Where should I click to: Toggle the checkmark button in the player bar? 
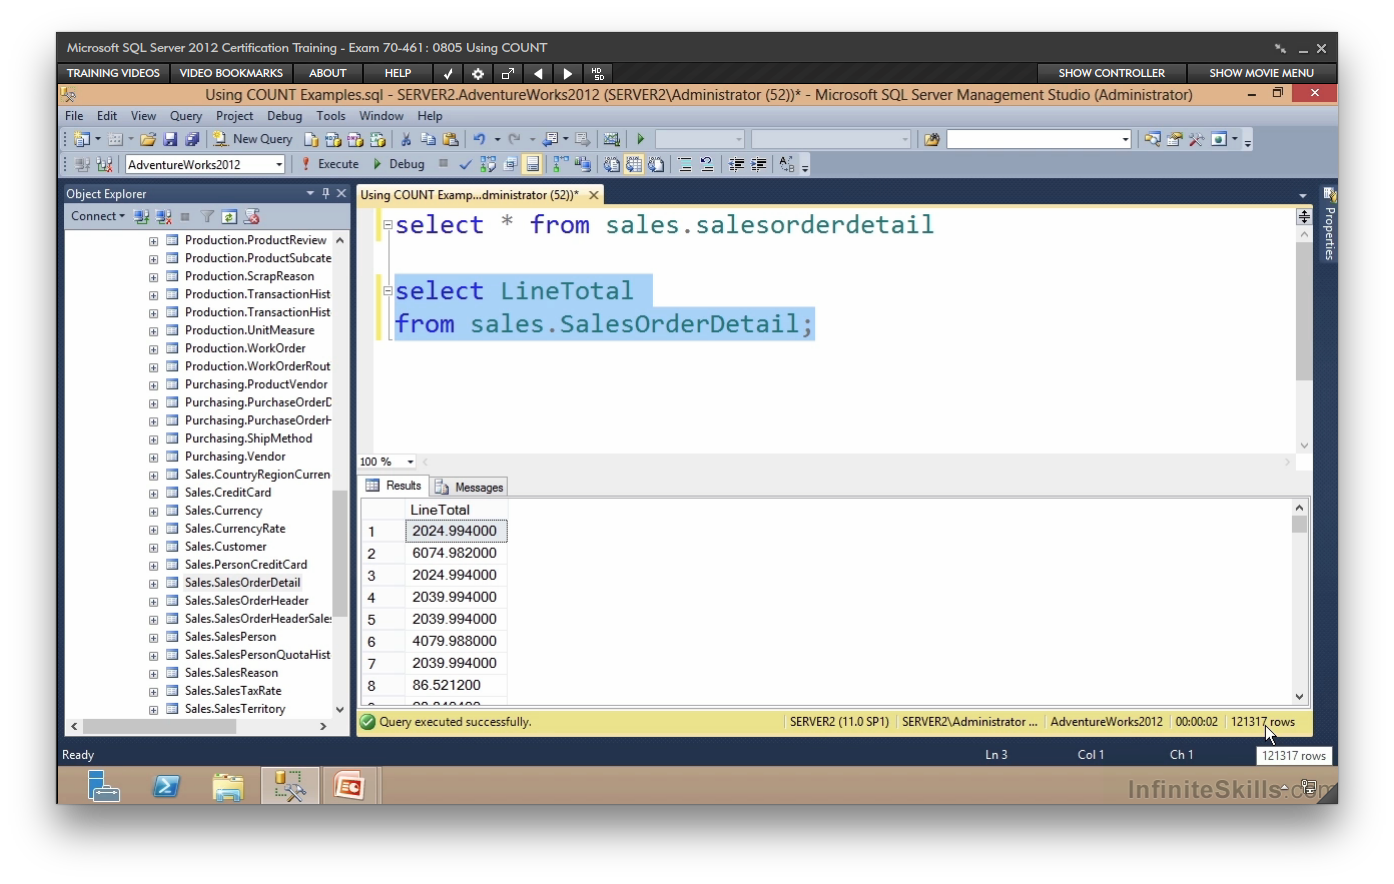coord(448,73)
